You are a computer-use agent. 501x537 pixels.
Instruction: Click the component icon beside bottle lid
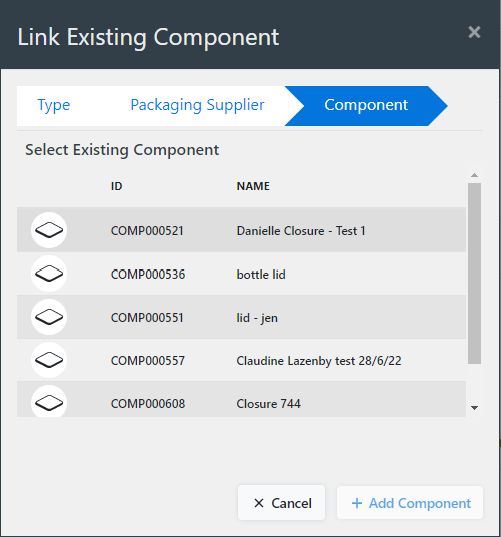[49, 273]
